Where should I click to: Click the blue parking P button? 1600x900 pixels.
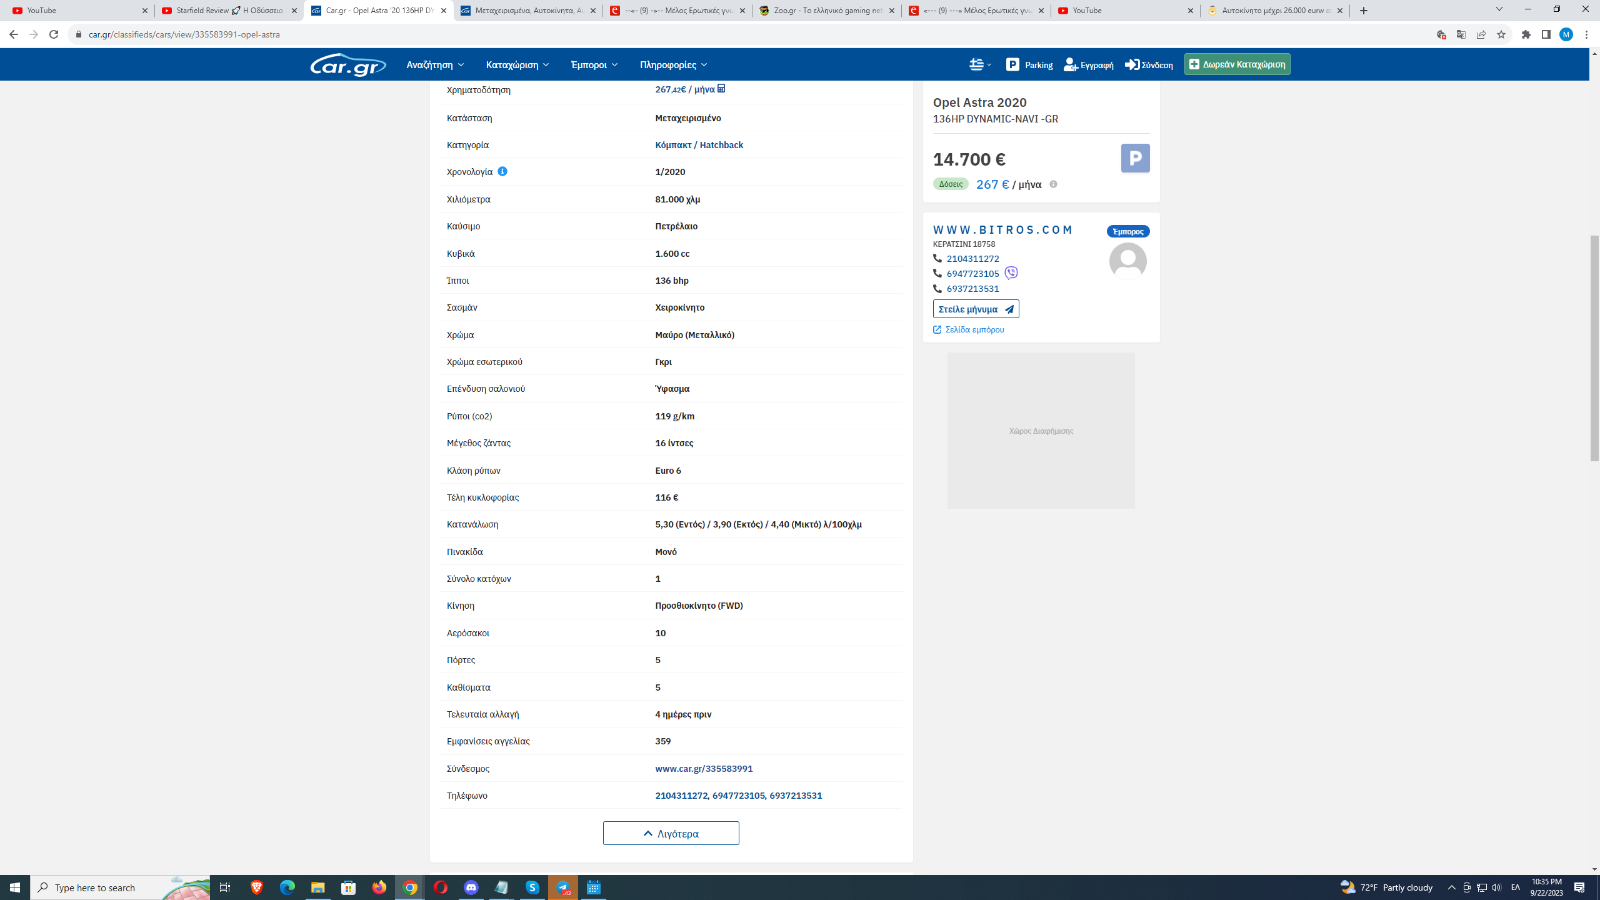(1135, 158)
